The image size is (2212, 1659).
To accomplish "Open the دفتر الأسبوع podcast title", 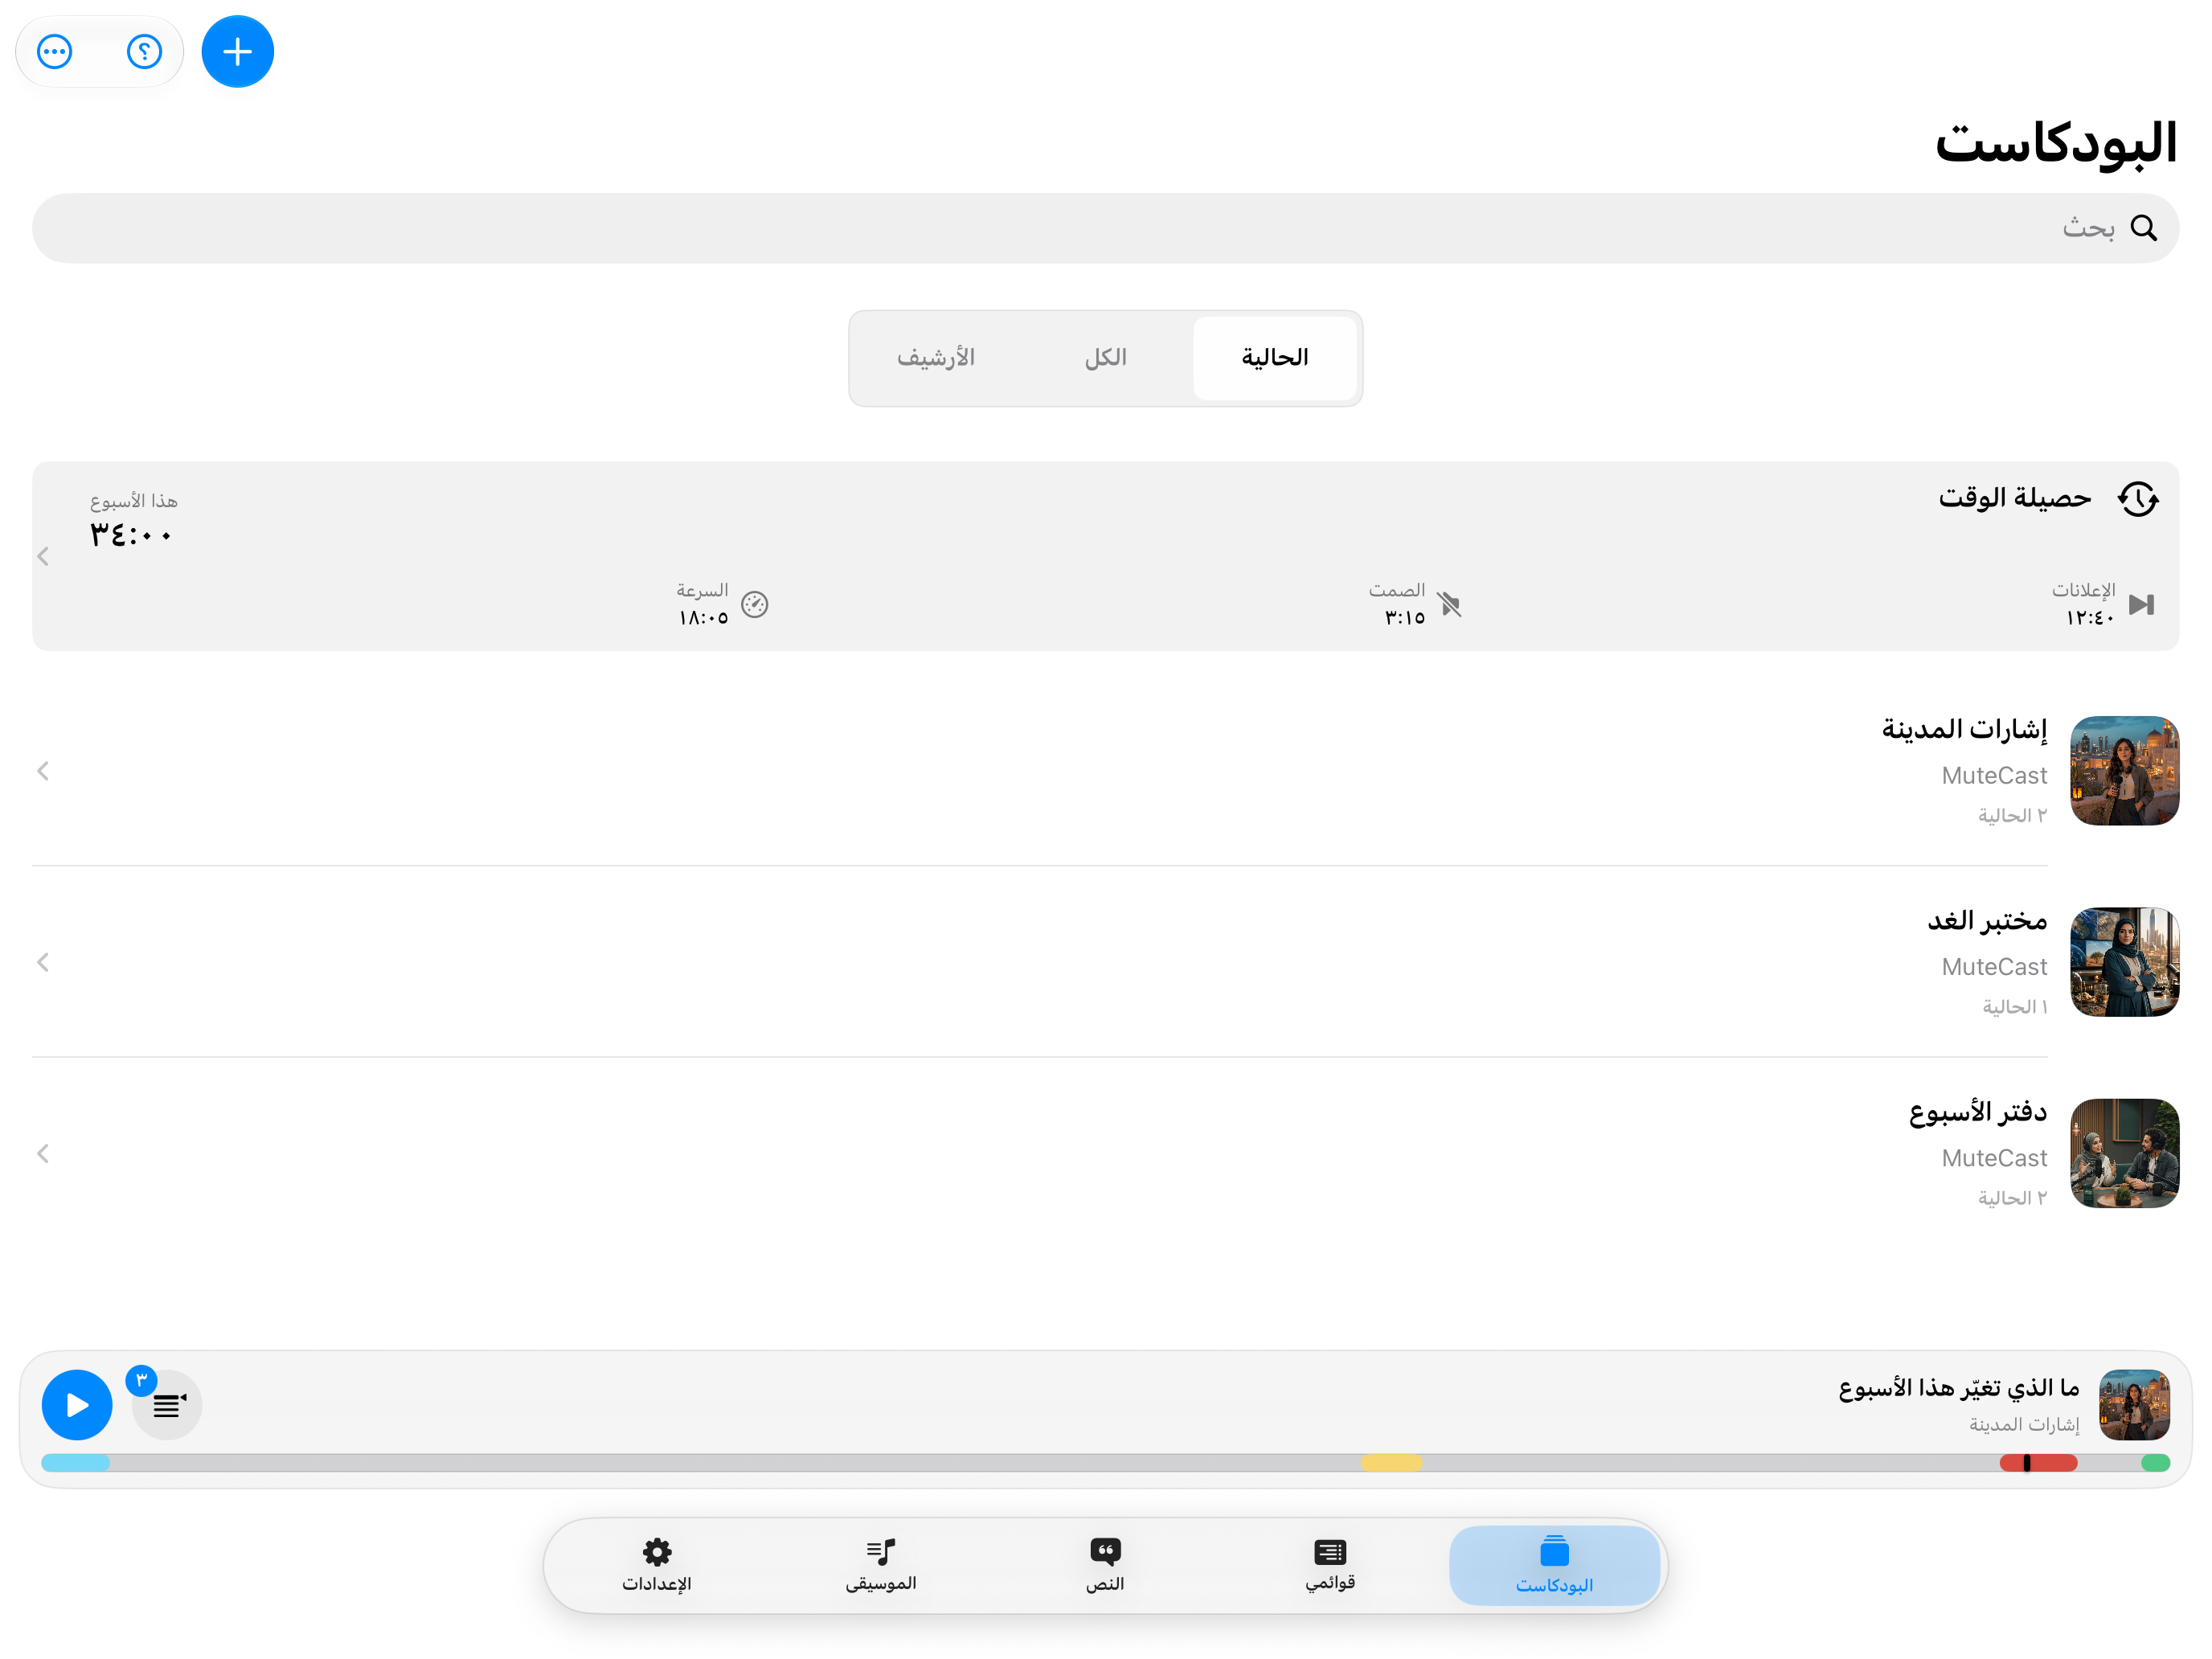I will (x=1977, y=1112).
